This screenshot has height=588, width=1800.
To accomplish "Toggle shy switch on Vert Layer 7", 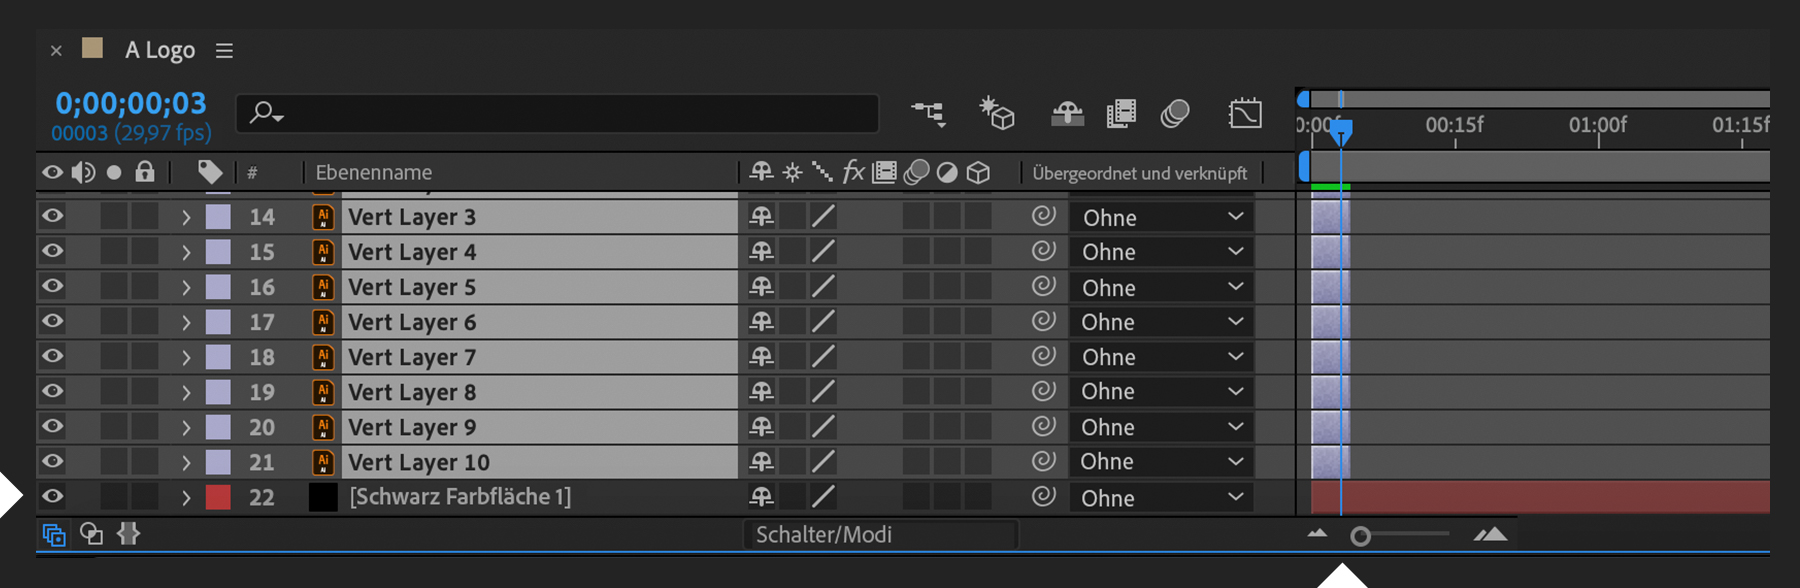I will [762, 357].
